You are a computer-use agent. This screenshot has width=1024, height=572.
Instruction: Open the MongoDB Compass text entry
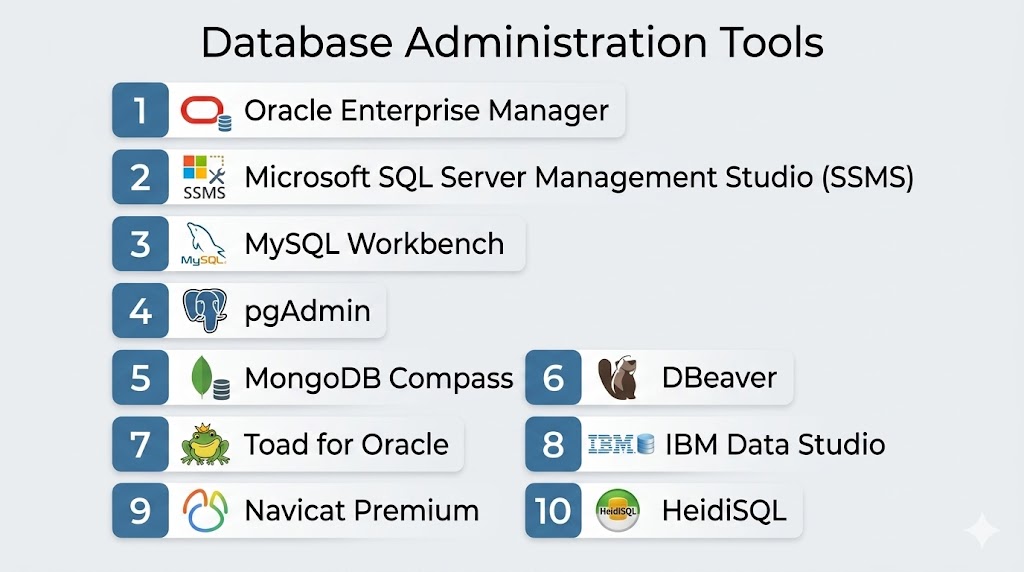pos(378,378)
